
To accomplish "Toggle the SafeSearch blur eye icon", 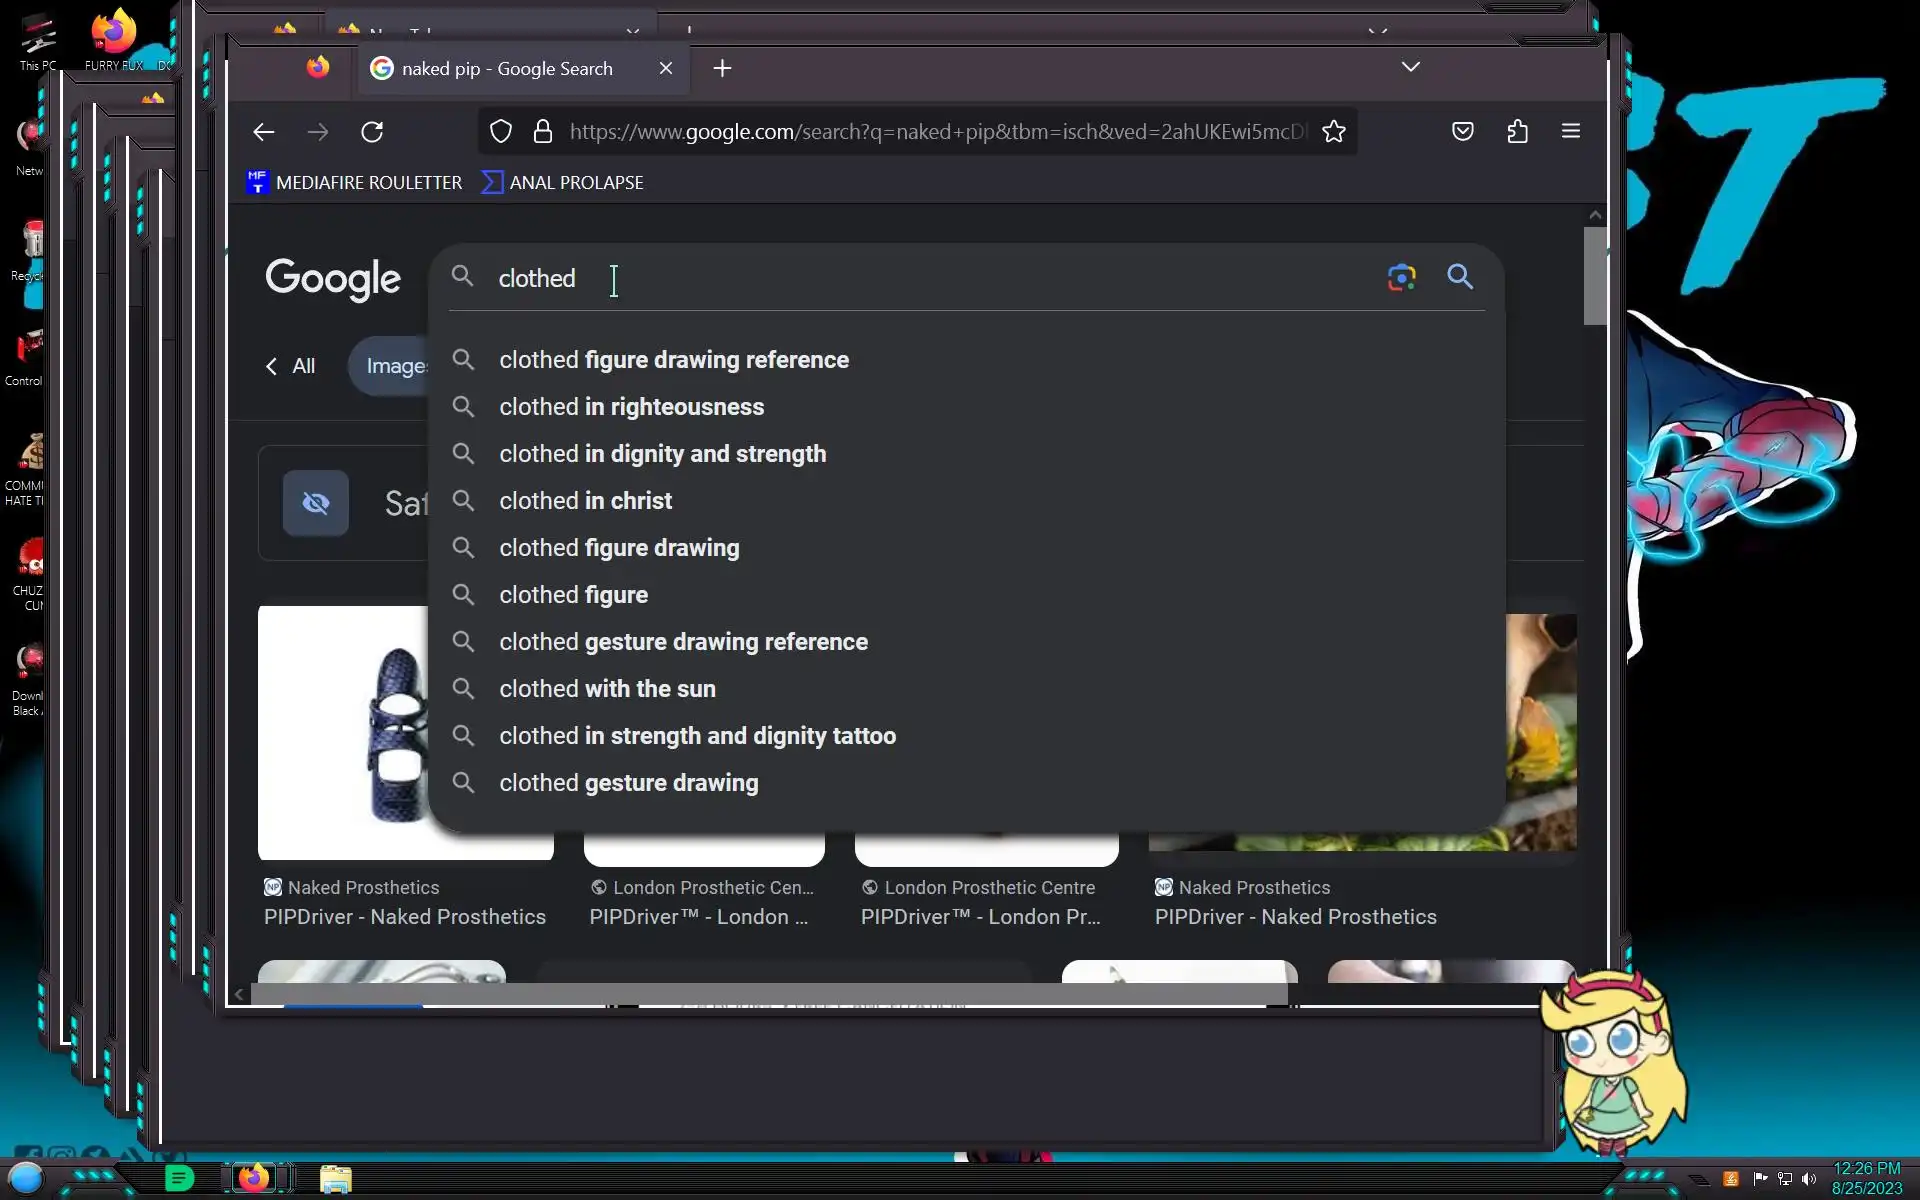I will tap(316, 503).
